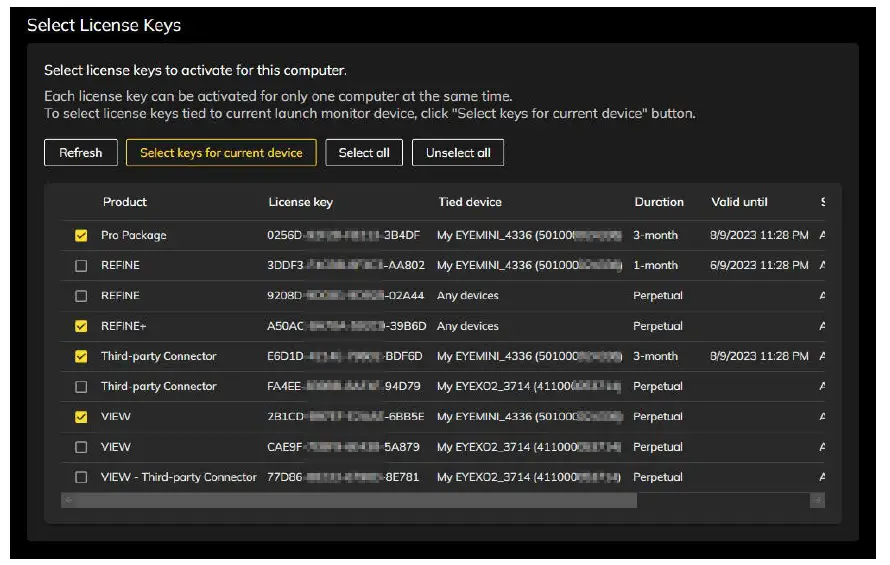Click the Select all button
890x565 pixels.
point(364,153)
